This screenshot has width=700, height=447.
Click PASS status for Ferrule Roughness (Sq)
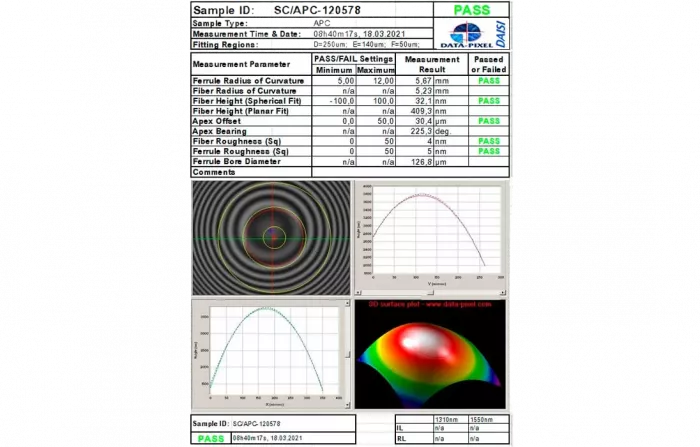[489, 151]
